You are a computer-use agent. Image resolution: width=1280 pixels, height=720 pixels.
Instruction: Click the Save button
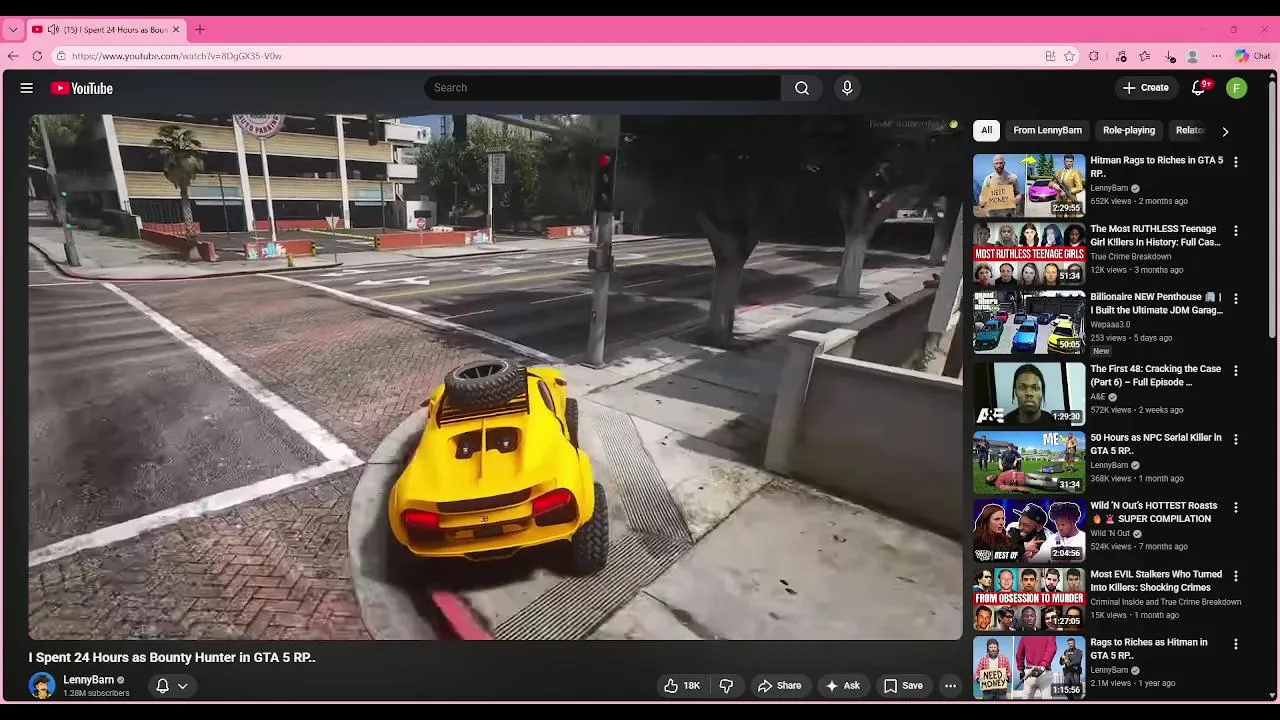(x=903, y=686)
